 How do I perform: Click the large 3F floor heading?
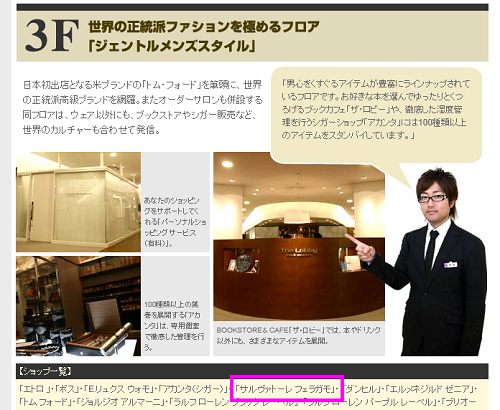coord(52,36)
